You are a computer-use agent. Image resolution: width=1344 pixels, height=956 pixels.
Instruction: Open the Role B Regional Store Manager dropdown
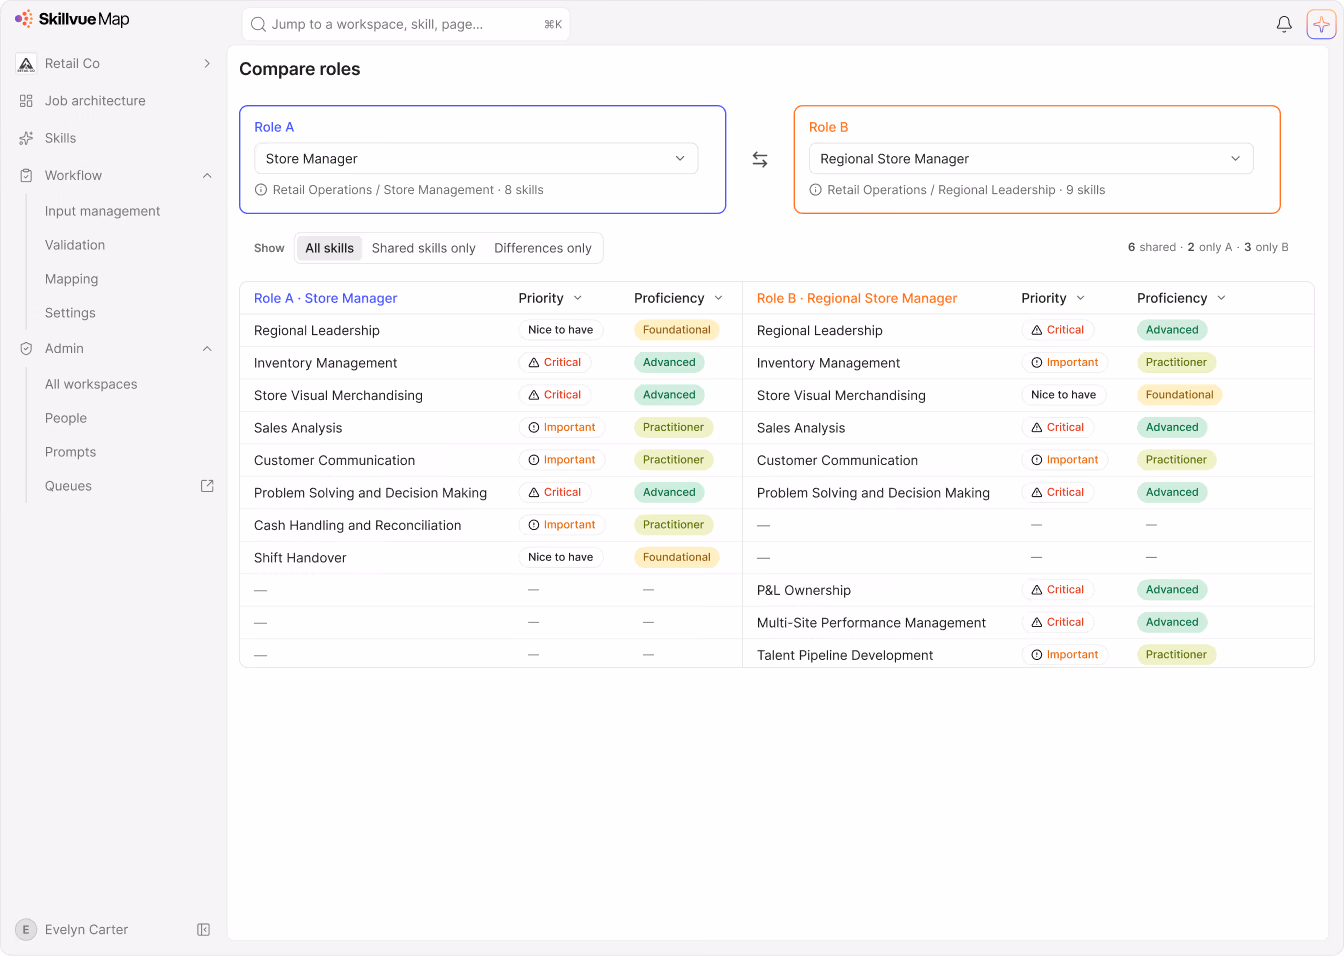pos(1031,159)
